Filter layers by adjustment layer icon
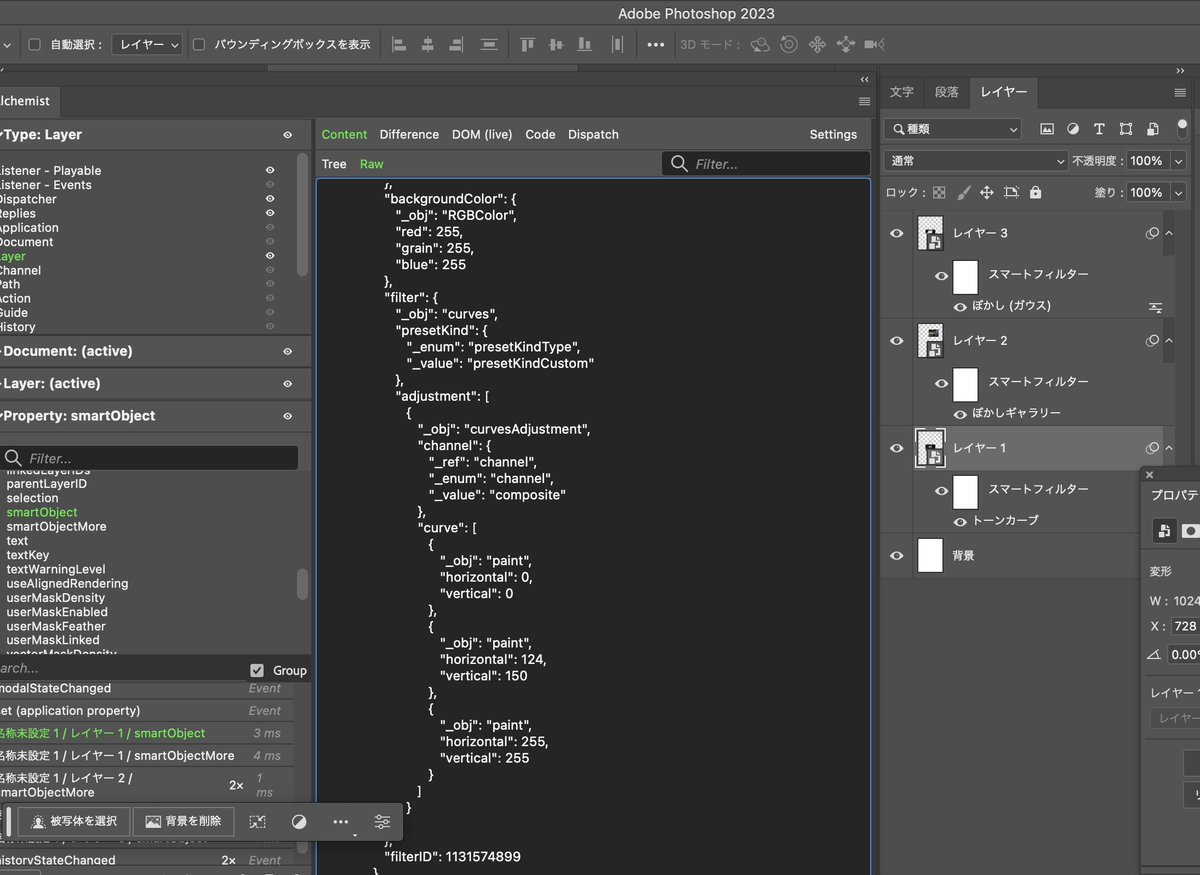 click(x=1073, y=129)
